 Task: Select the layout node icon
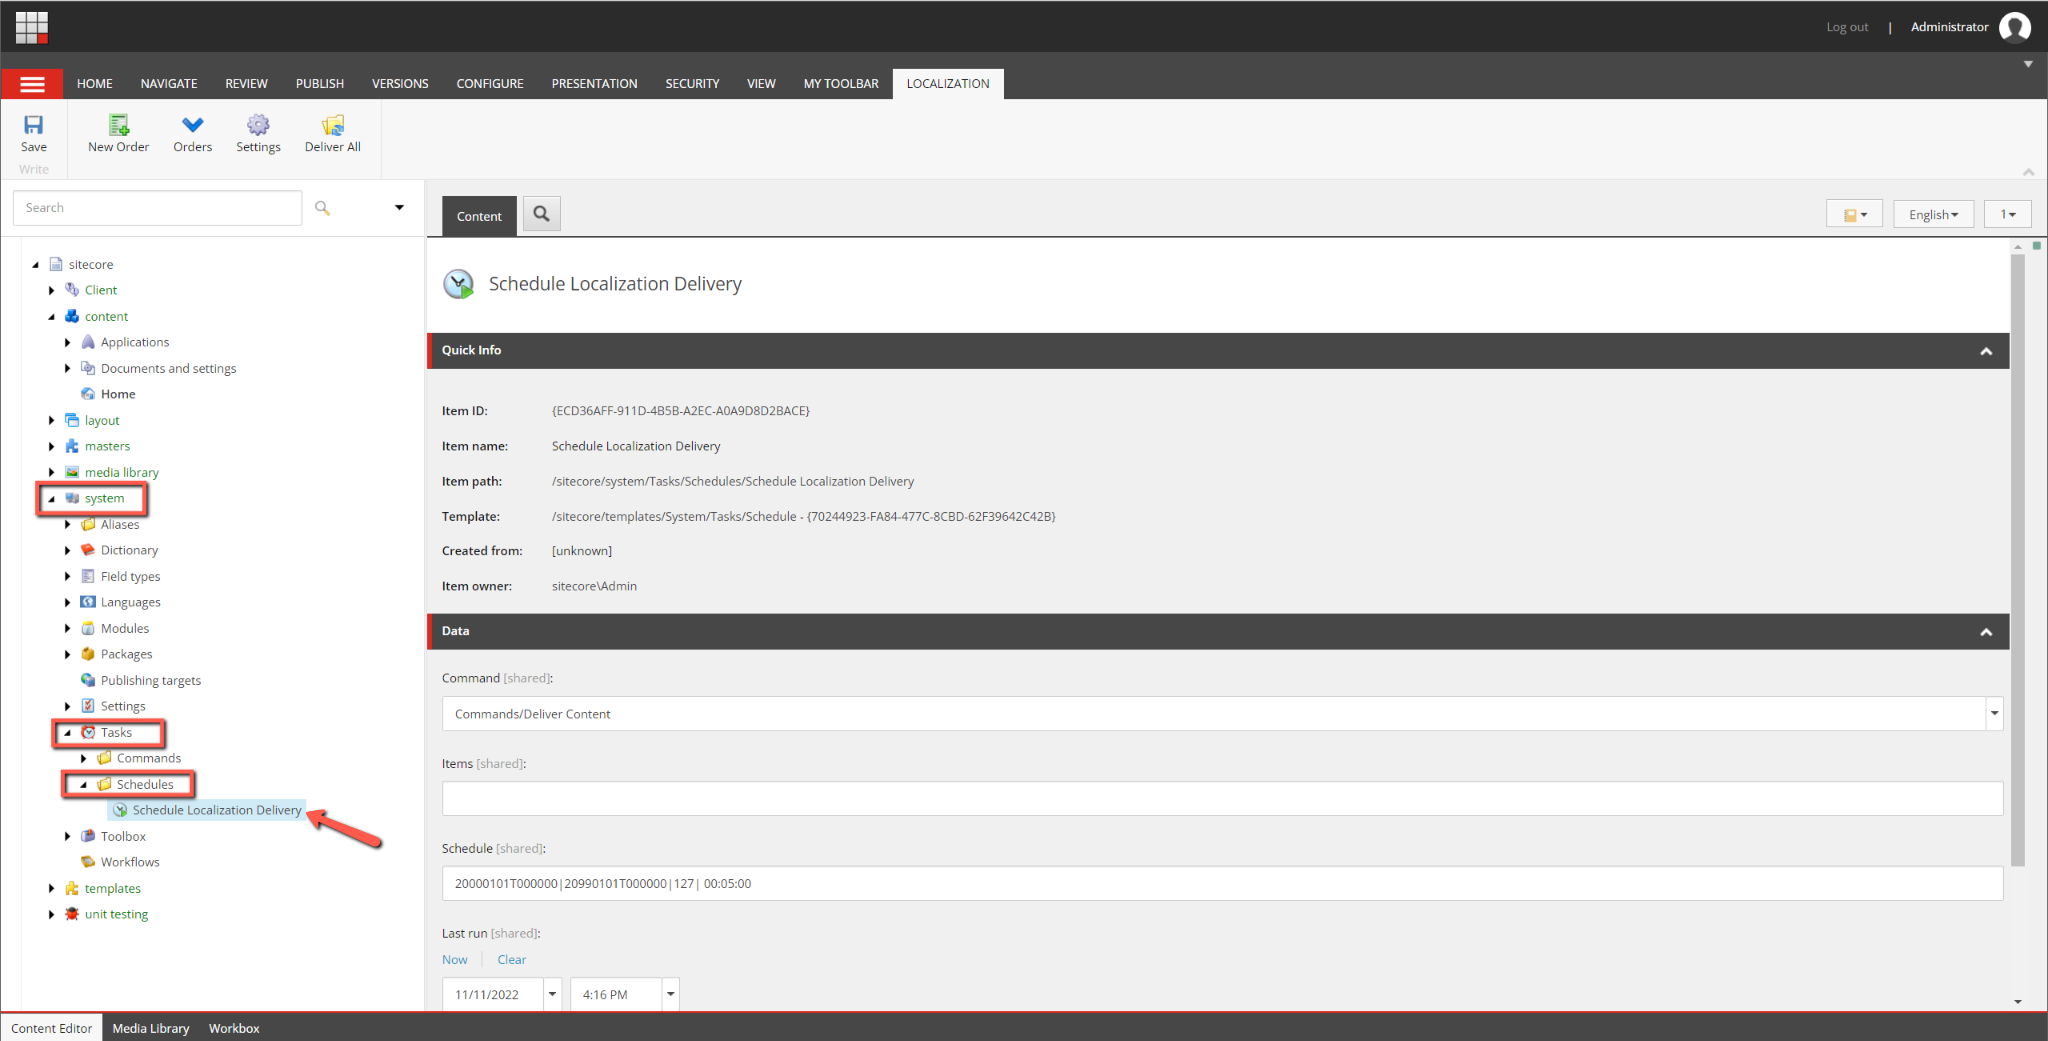coord(72,420)
